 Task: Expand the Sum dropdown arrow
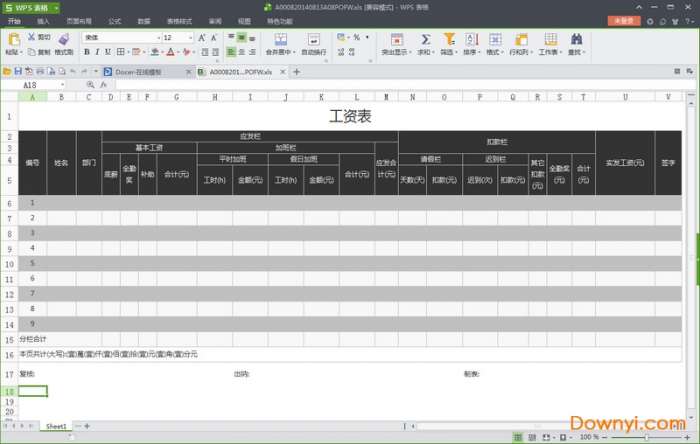(433, 52)
